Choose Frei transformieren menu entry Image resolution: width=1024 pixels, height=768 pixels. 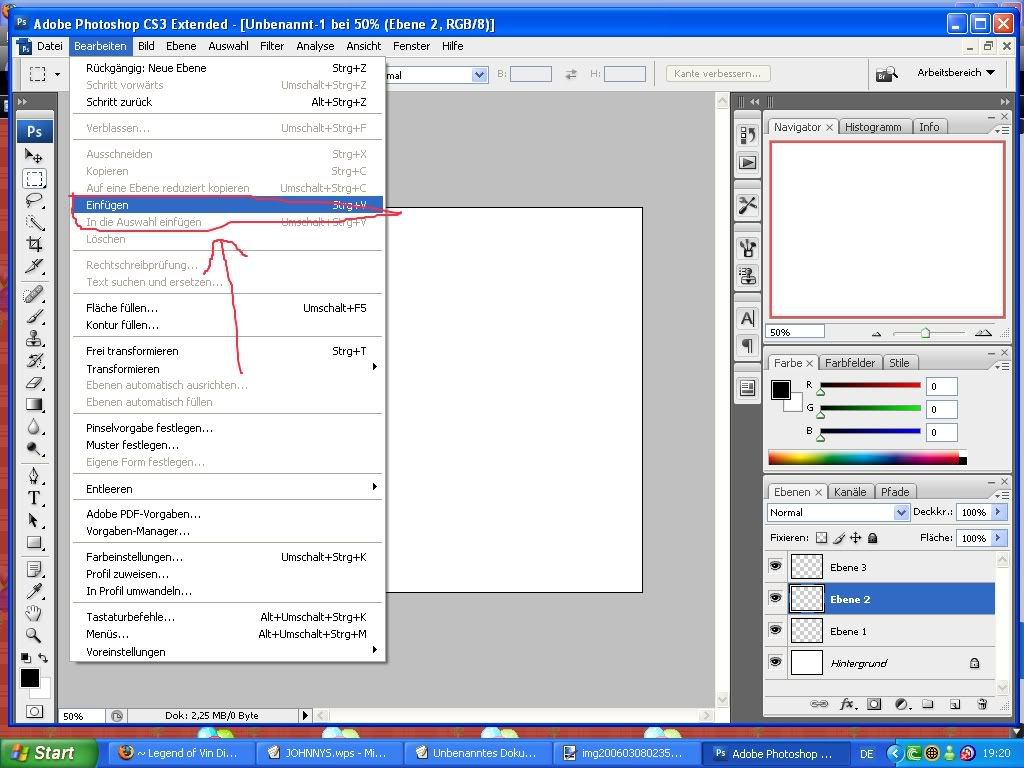point(227,351)
